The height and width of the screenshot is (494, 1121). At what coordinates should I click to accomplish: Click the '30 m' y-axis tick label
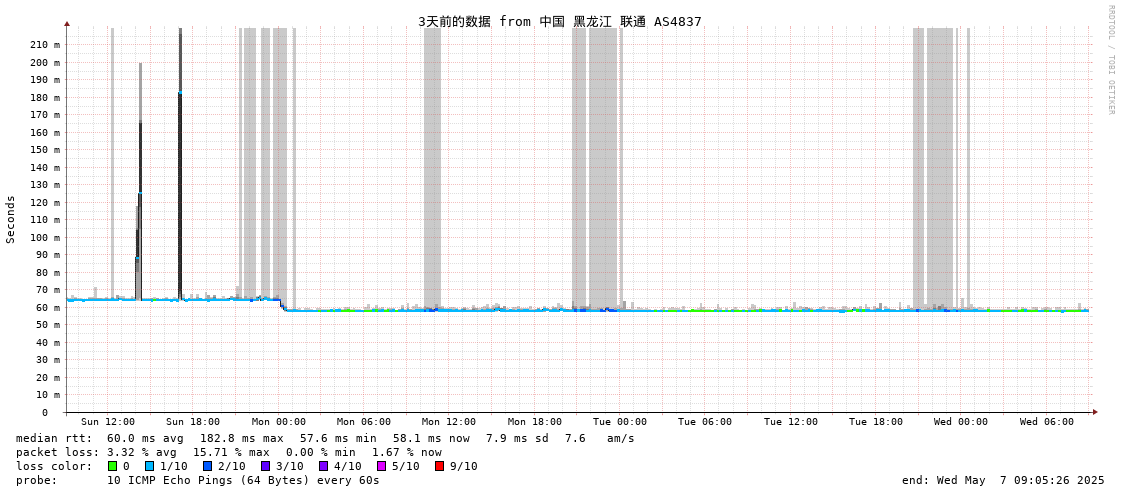[x=49, y=360]
